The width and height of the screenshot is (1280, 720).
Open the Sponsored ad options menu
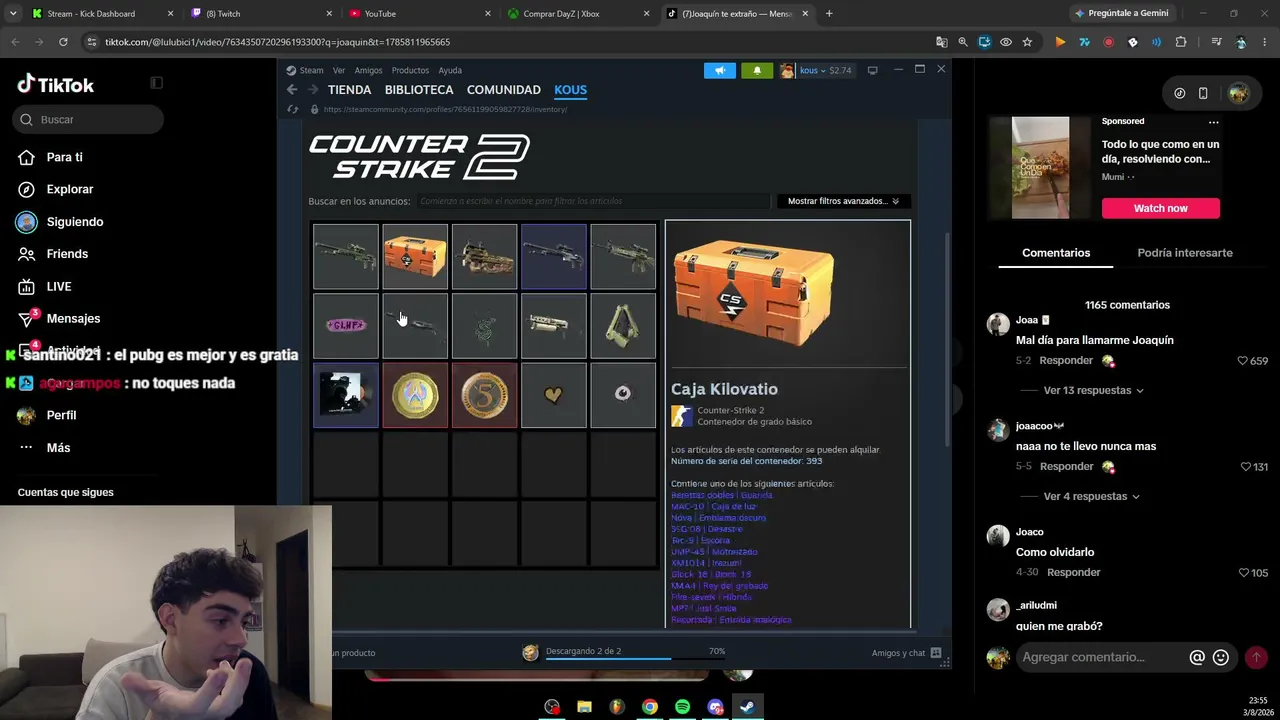1213,122
